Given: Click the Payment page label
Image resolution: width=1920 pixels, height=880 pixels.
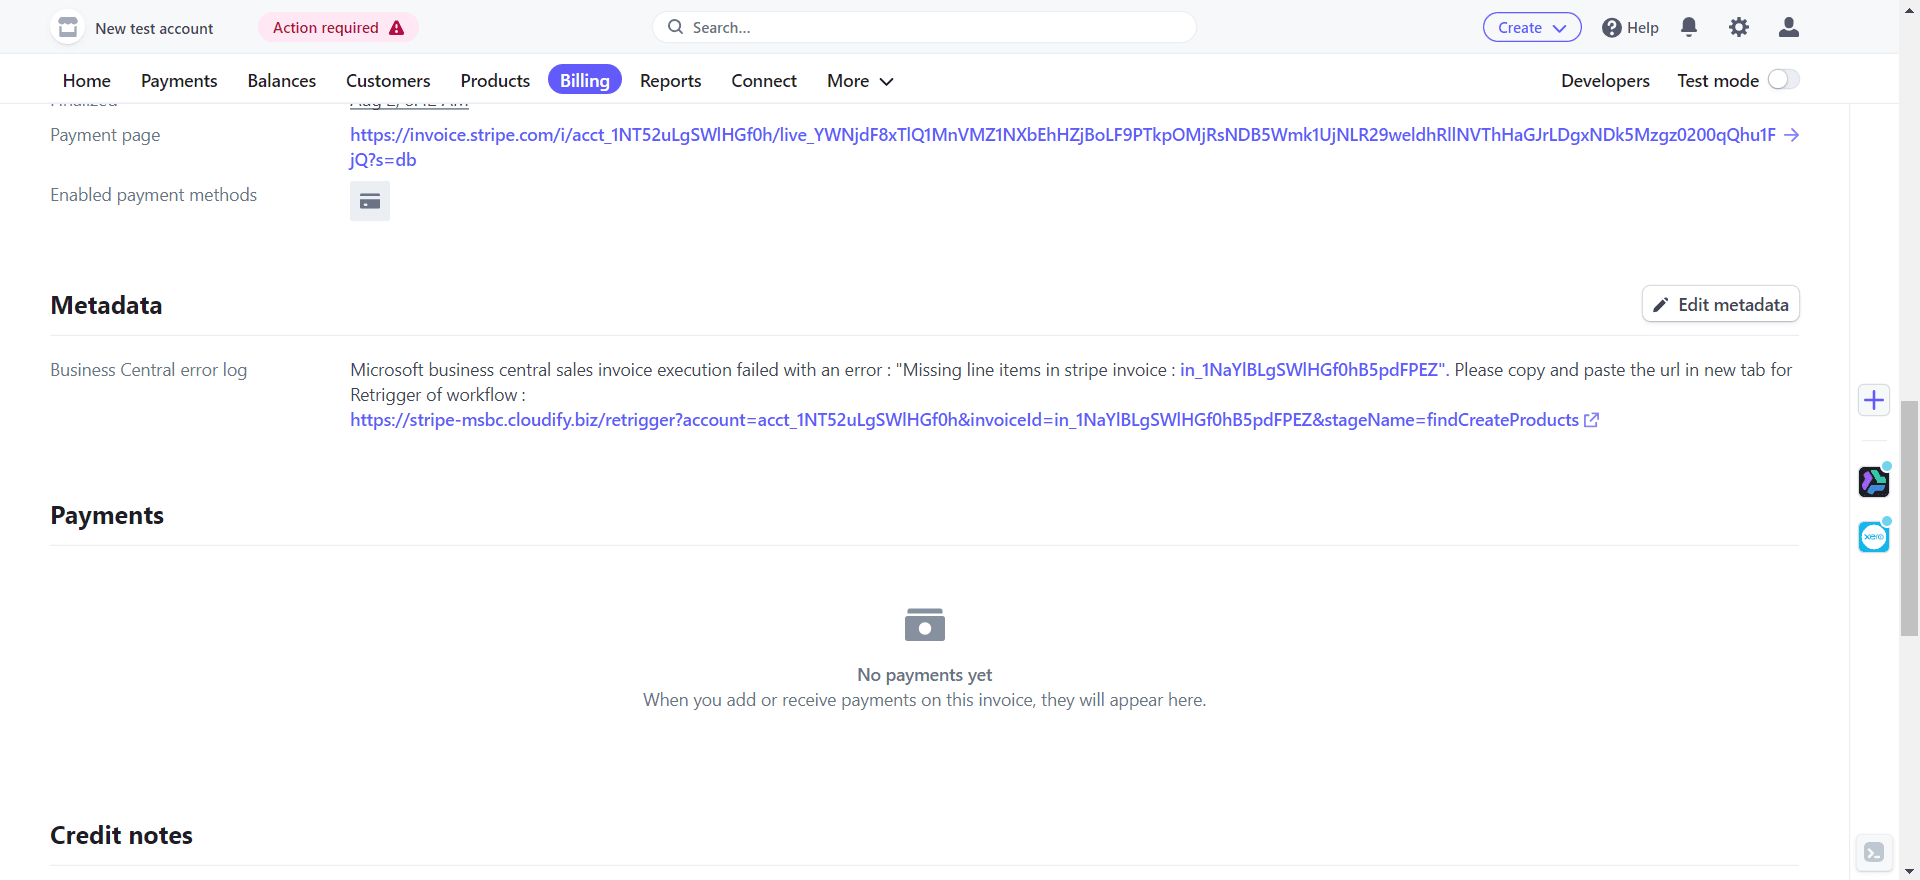Looking at the screenshot, I should [x=105, y=135].
